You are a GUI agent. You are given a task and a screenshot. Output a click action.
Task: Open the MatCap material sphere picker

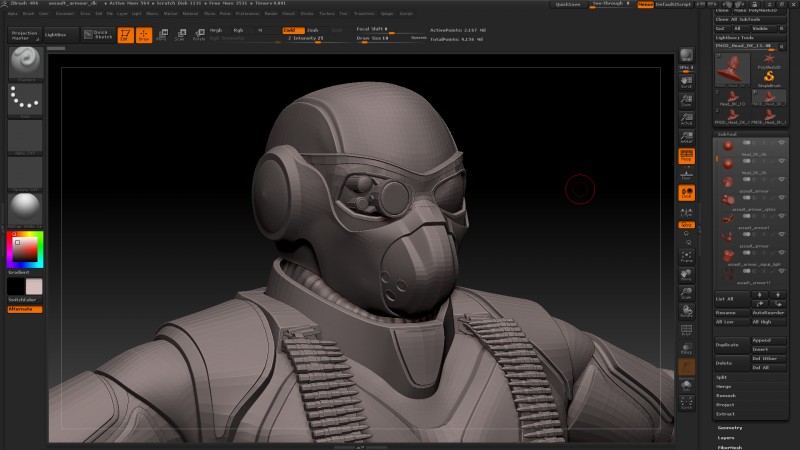tap(25, 210)
